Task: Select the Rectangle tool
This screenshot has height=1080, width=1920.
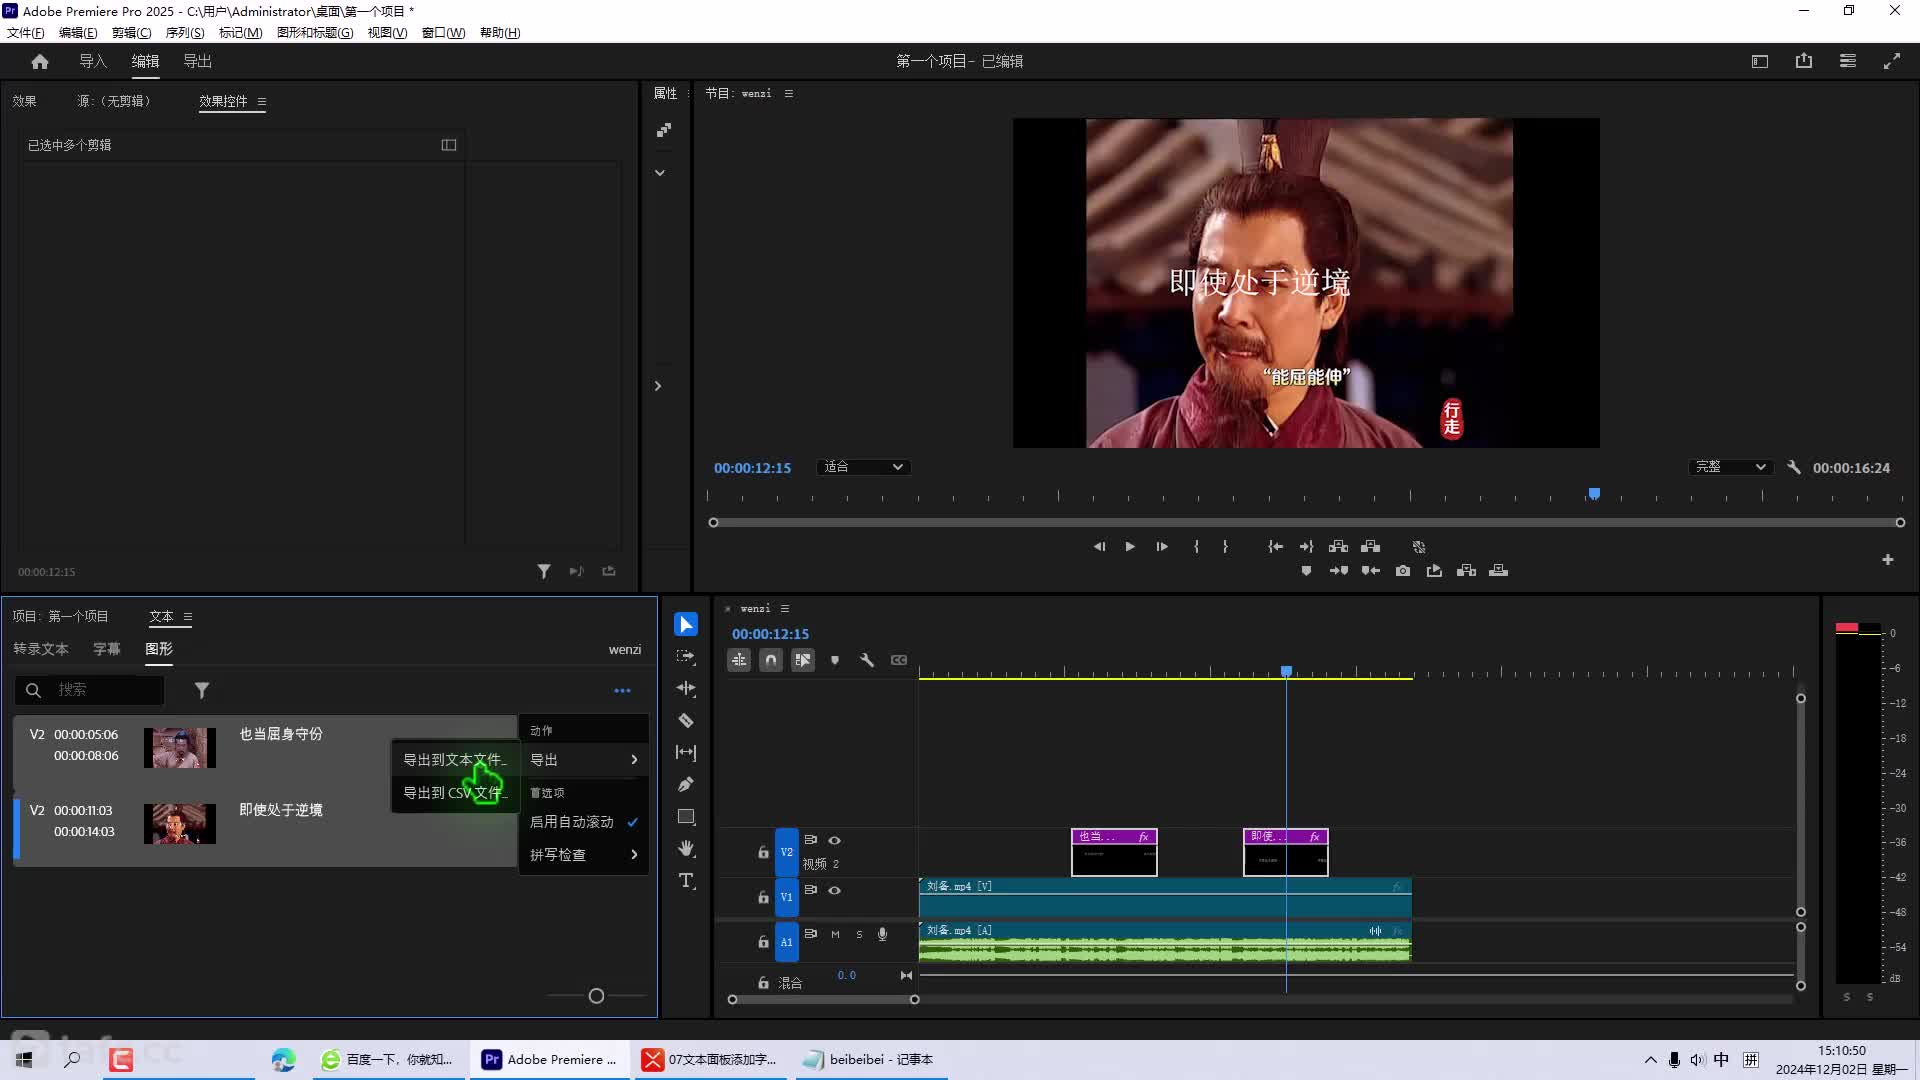Action: click(686, 817)
